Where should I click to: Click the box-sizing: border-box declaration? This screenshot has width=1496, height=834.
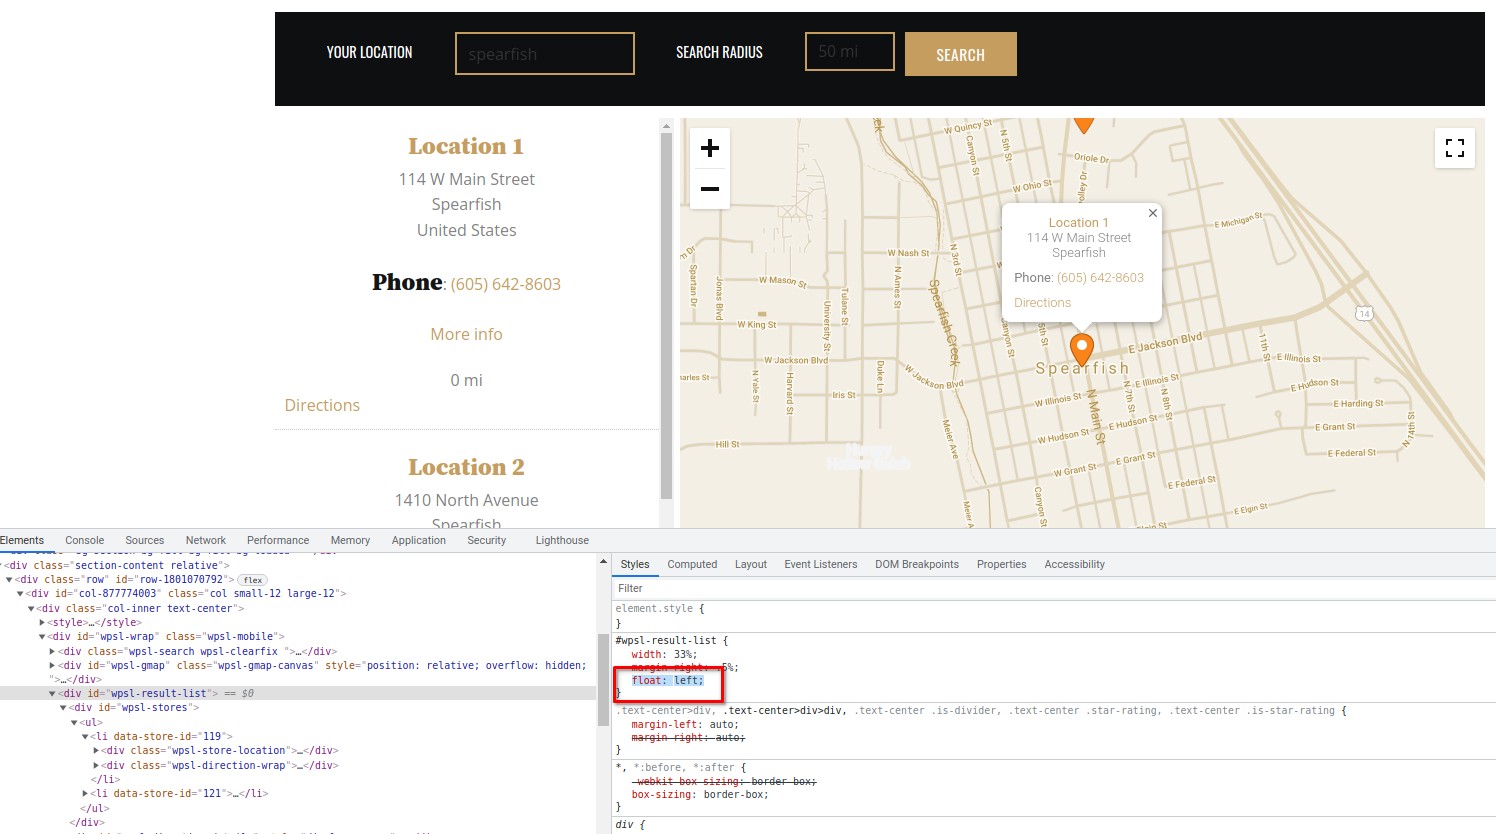(x=700, y=794)
